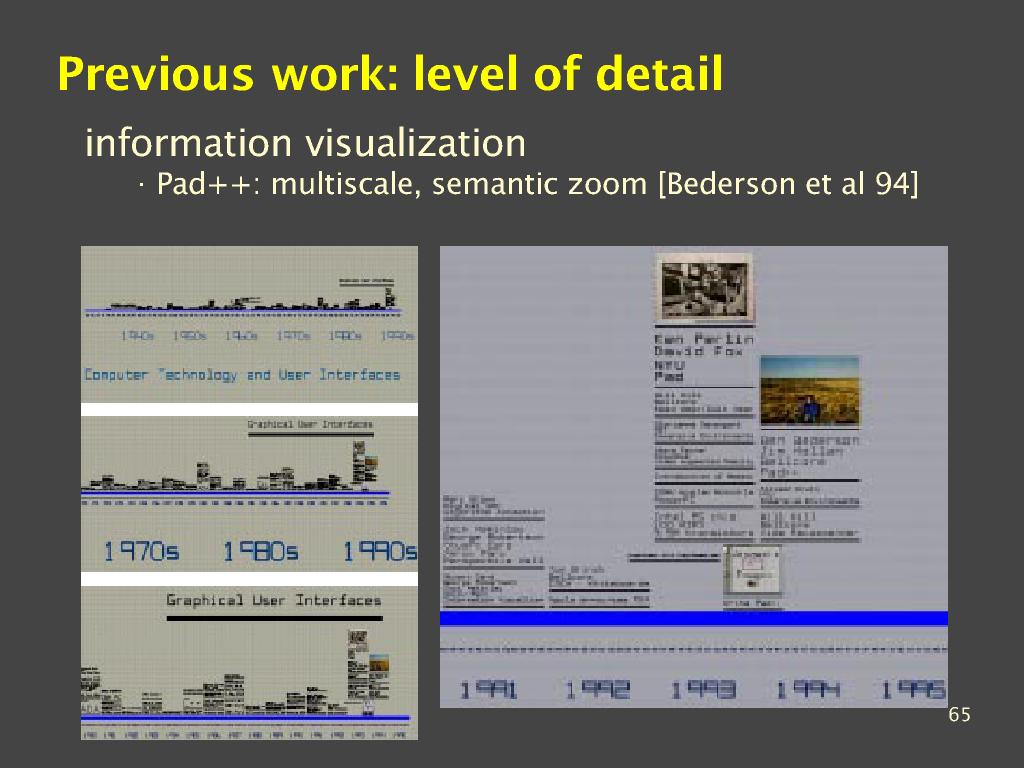The height and width of the screenshot is (768, 1024).
Task: Select the large 'Graphical User Interfaces' heading
Action: 273,600
